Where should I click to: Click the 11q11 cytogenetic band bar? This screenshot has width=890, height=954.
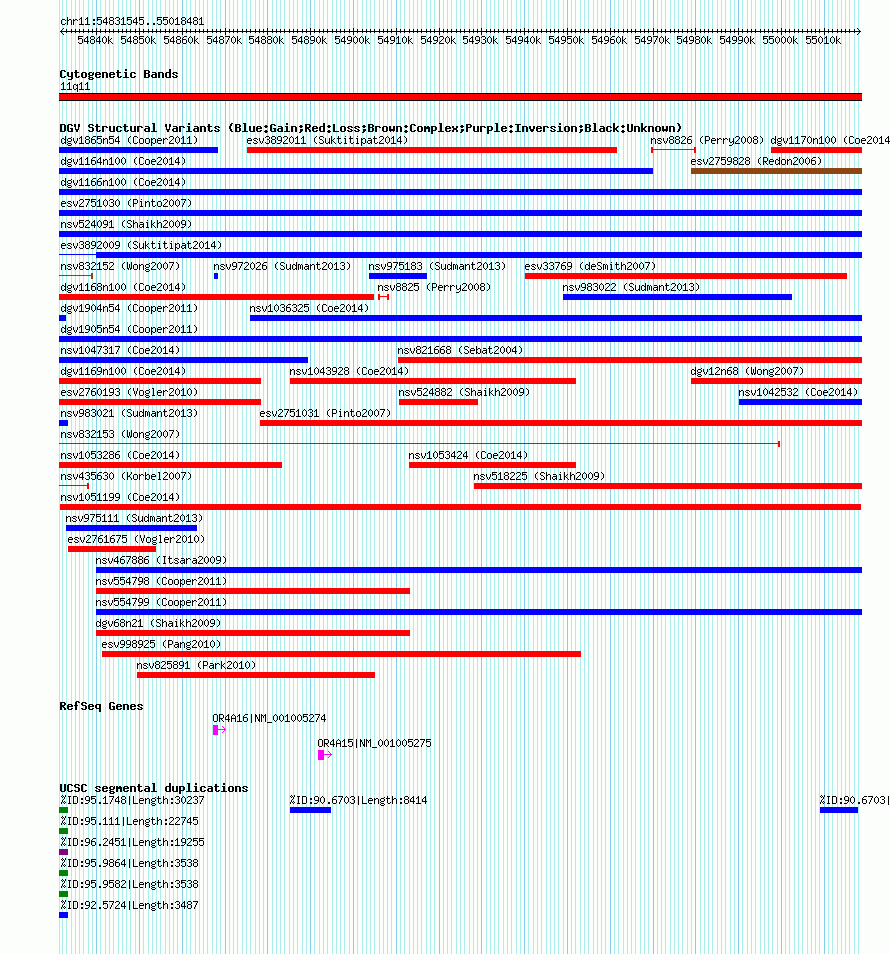coord(461,97)
